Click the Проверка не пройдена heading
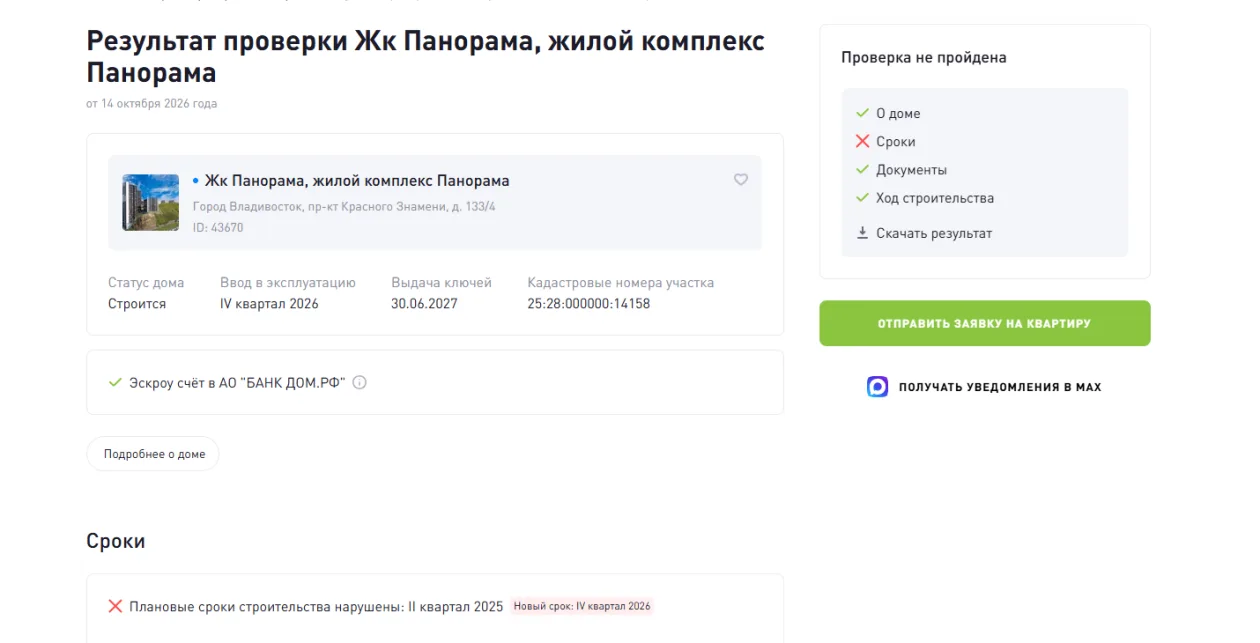Image resolution: width=1260 pixels, height=643 pixels. [x=924, y=57]
